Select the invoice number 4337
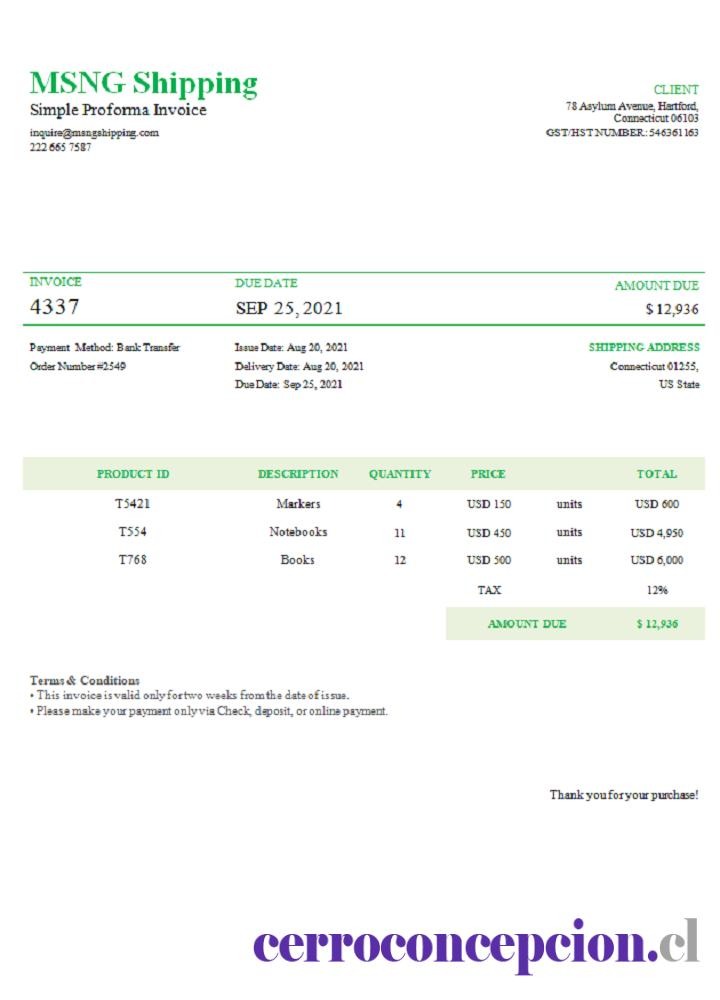This screenshot has height=1000, width=720. [55, 307]
